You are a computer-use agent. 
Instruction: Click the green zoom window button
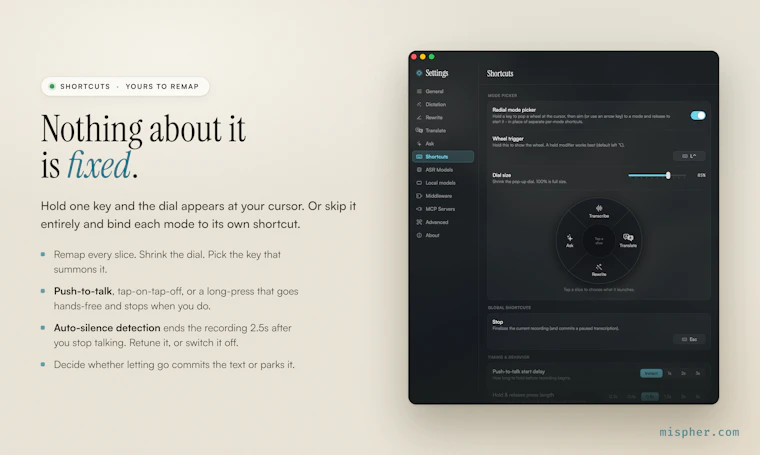(x=431, y=57)
